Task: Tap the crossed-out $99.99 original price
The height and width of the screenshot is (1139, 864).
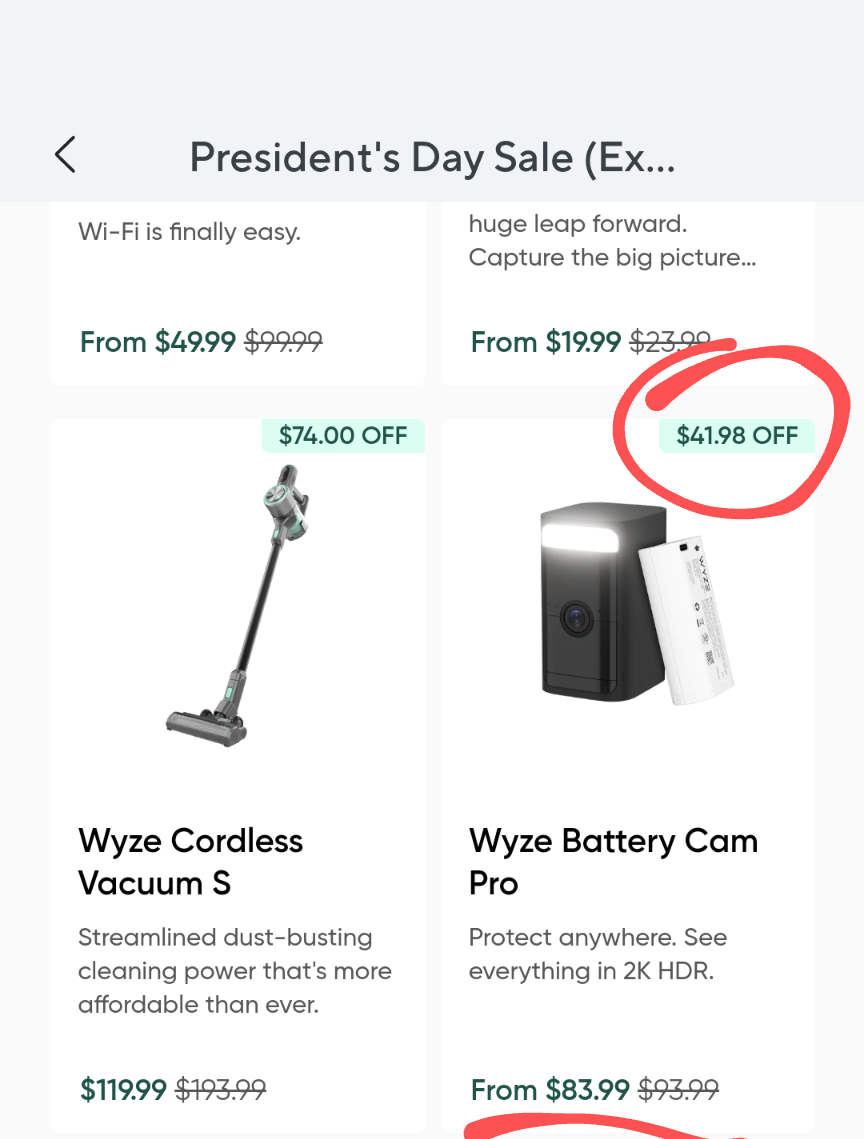Action: point(283,342)
